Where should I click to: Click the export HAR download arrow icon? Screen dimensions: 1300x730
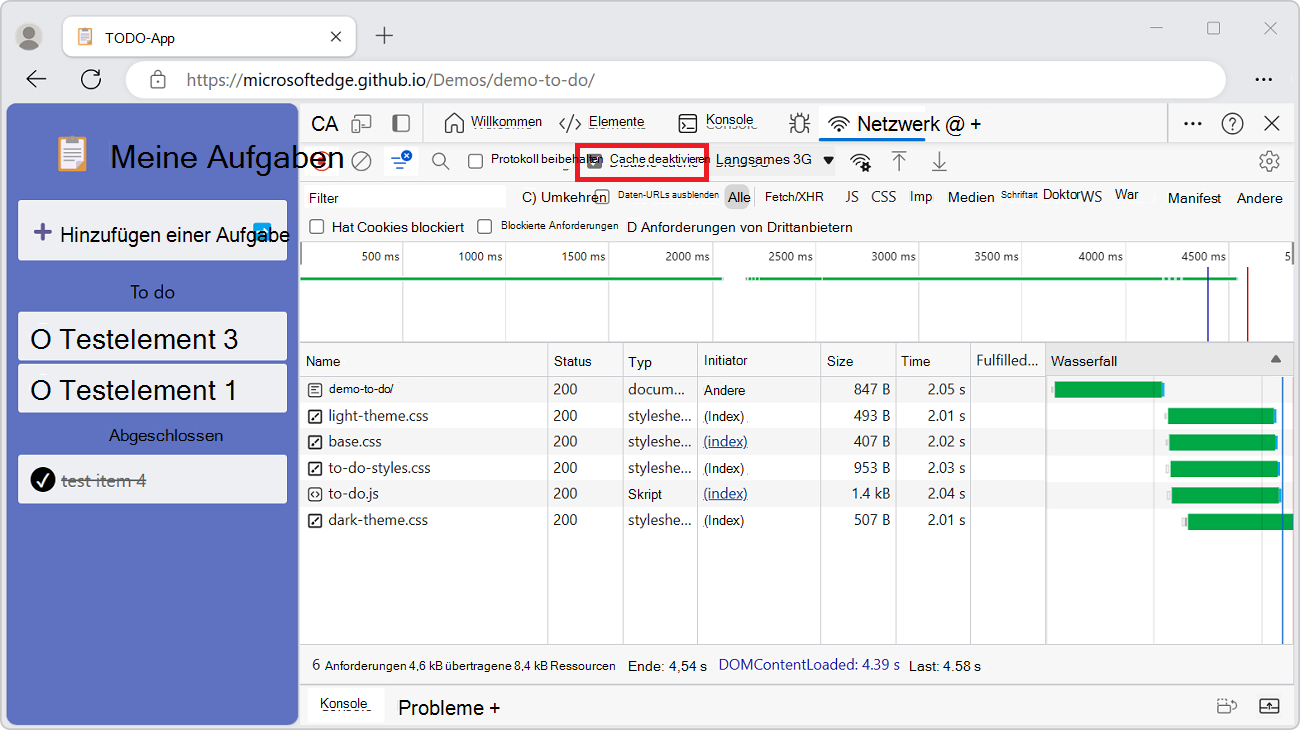pos(939,161)
